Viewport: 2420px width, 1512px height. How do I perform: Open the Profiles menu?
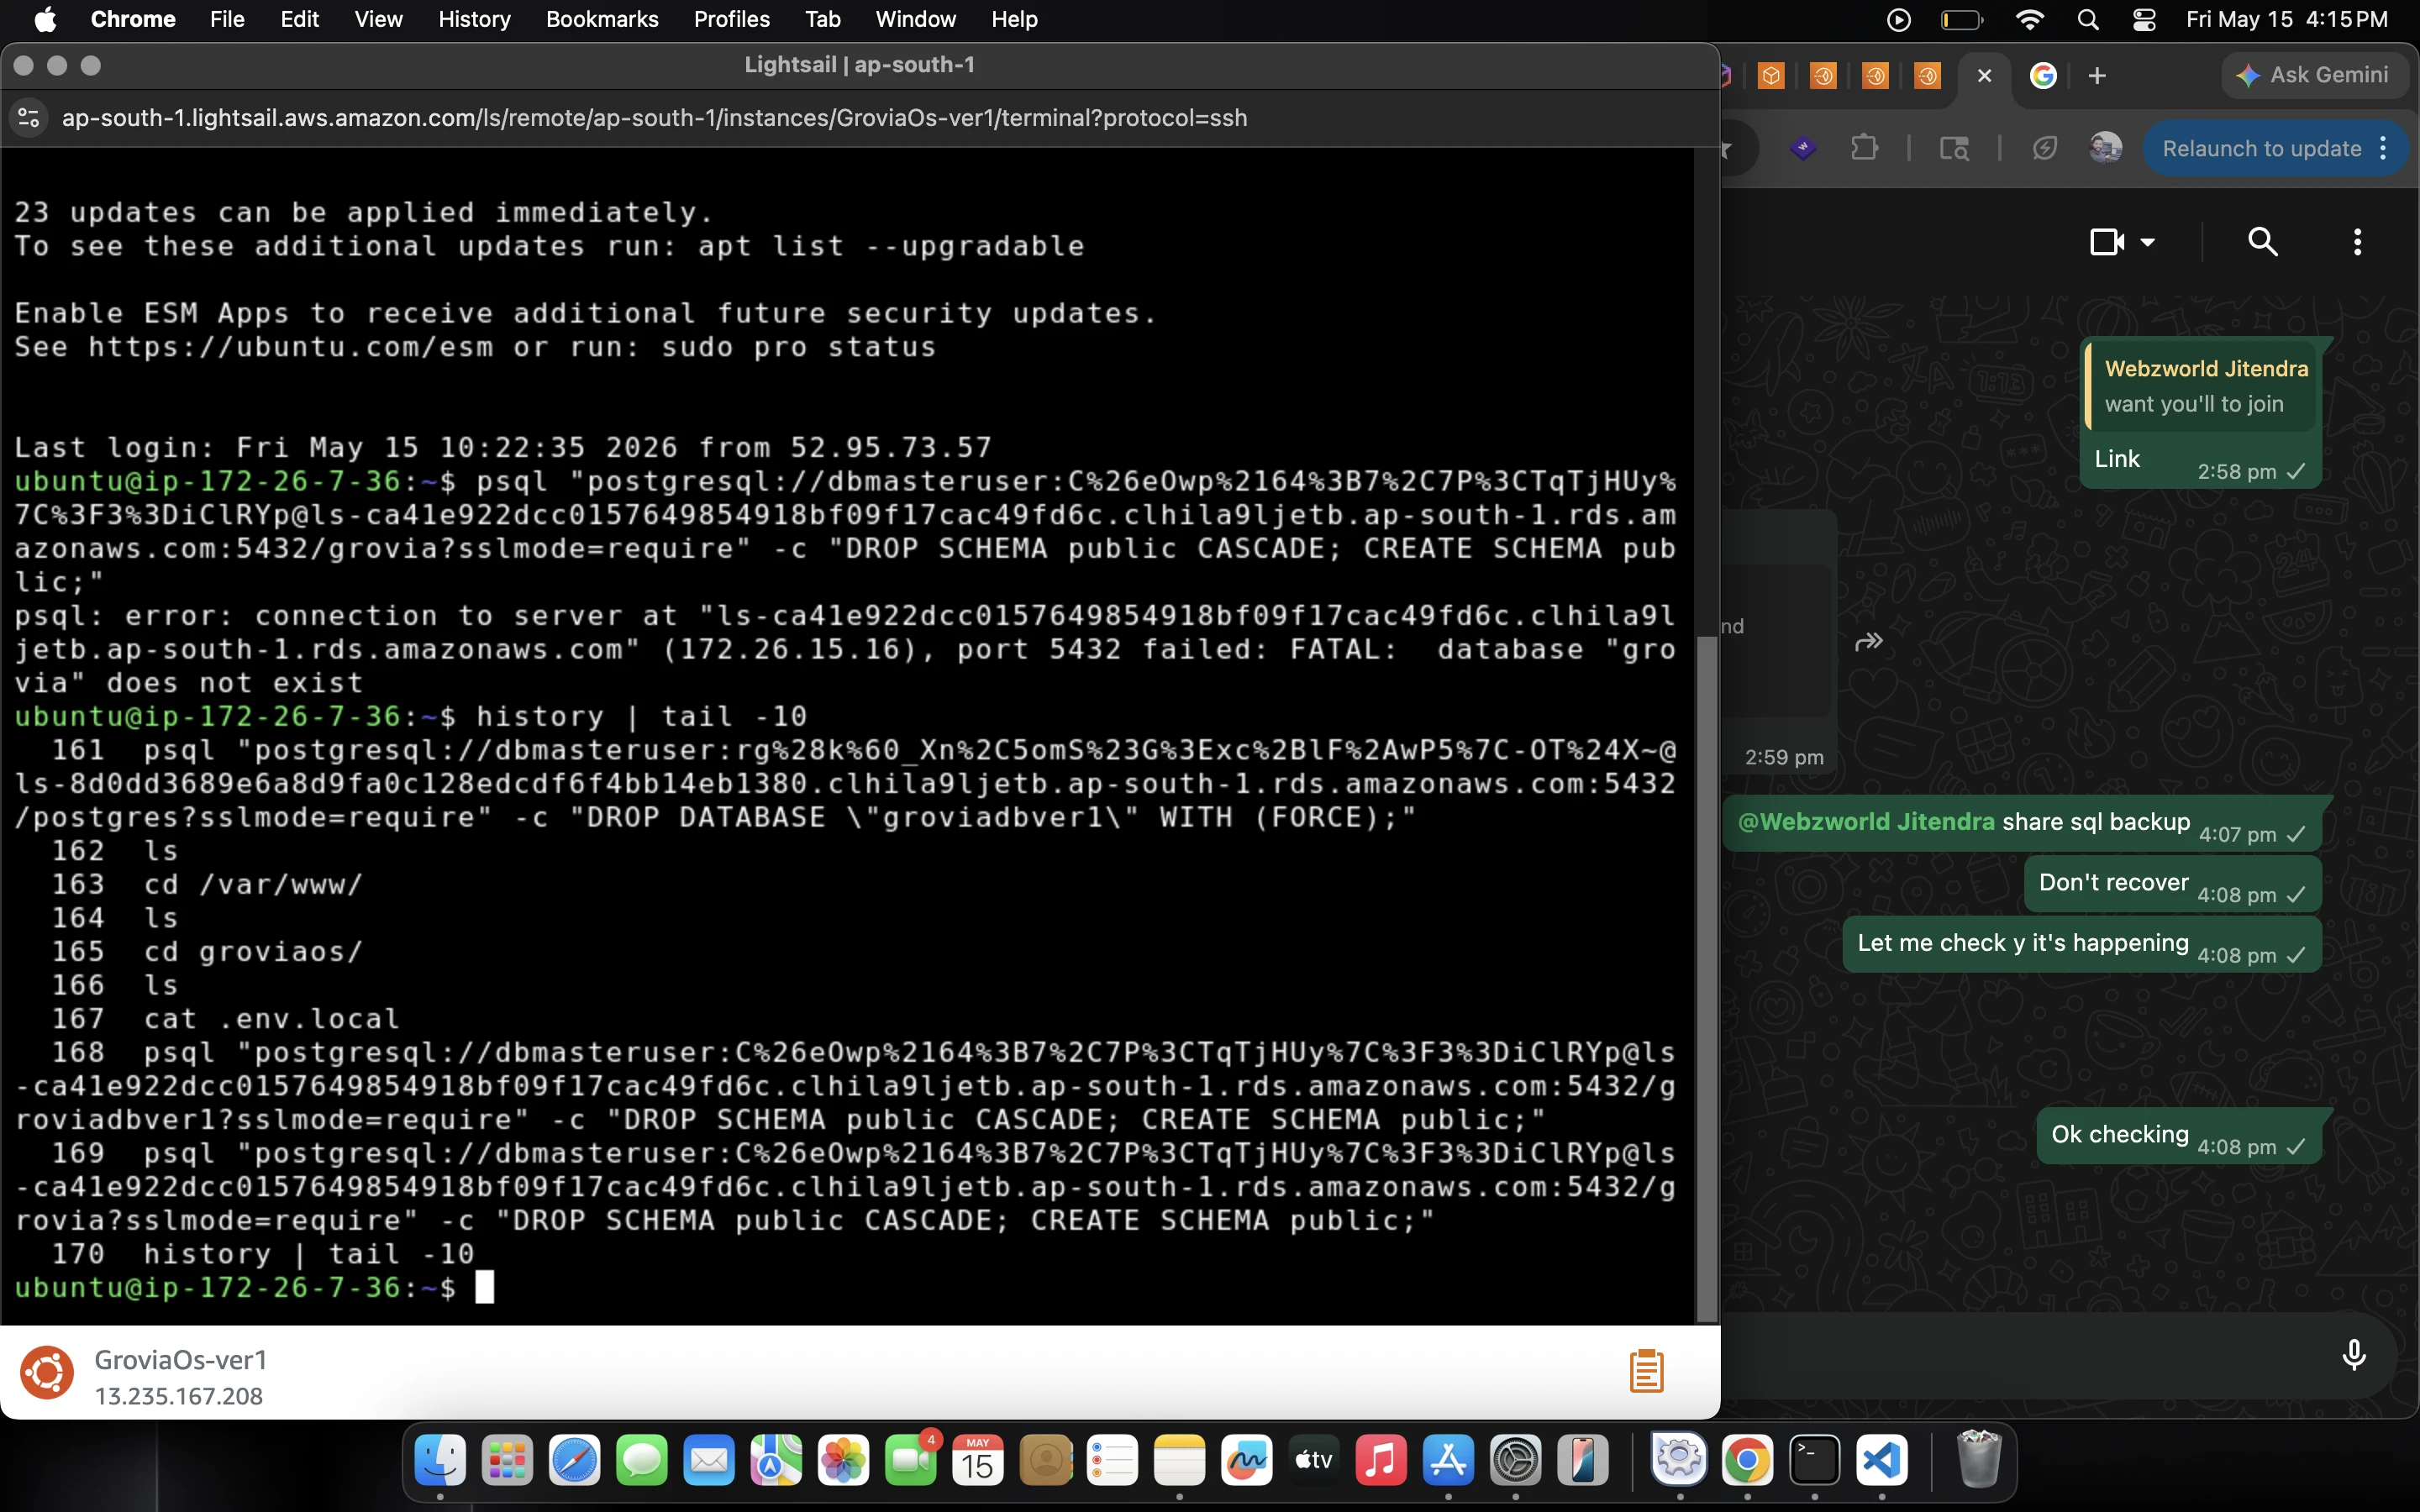(731, 19)
